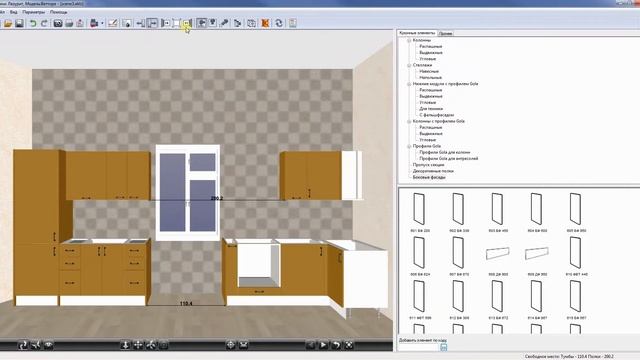Click the window in the 3D kitchen view

coord(188,193)
